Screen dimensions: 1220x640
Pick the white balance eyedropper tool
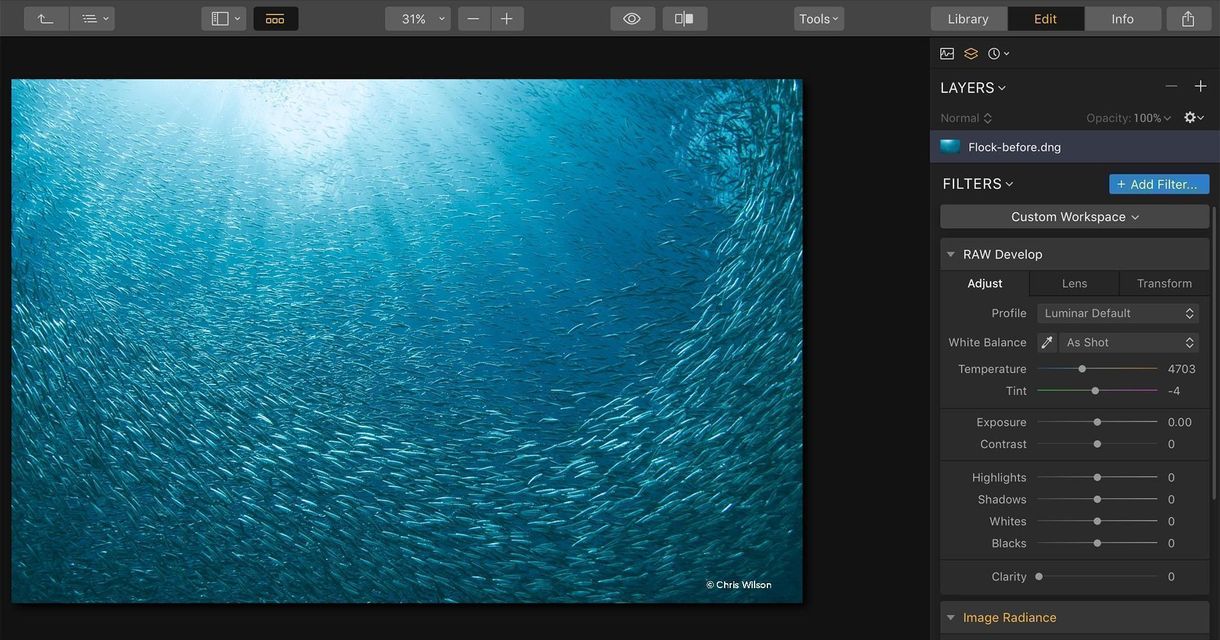[1047, 342]
